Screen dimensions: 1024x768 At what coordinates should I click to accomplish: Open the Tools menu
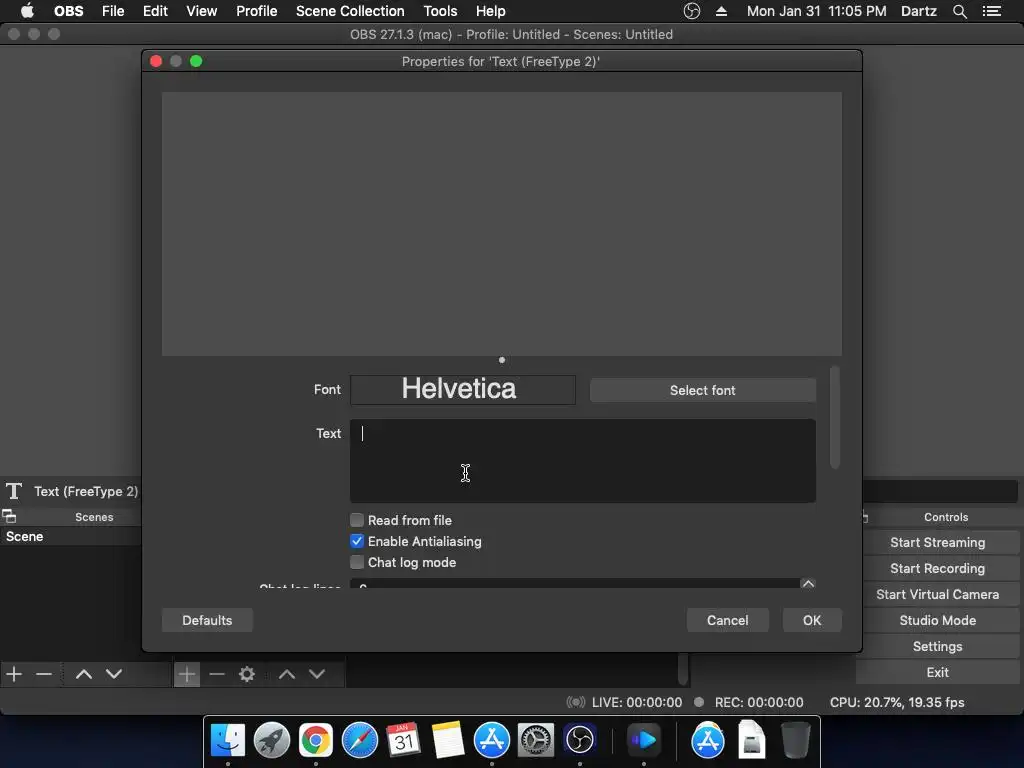(x=440, y=11)
